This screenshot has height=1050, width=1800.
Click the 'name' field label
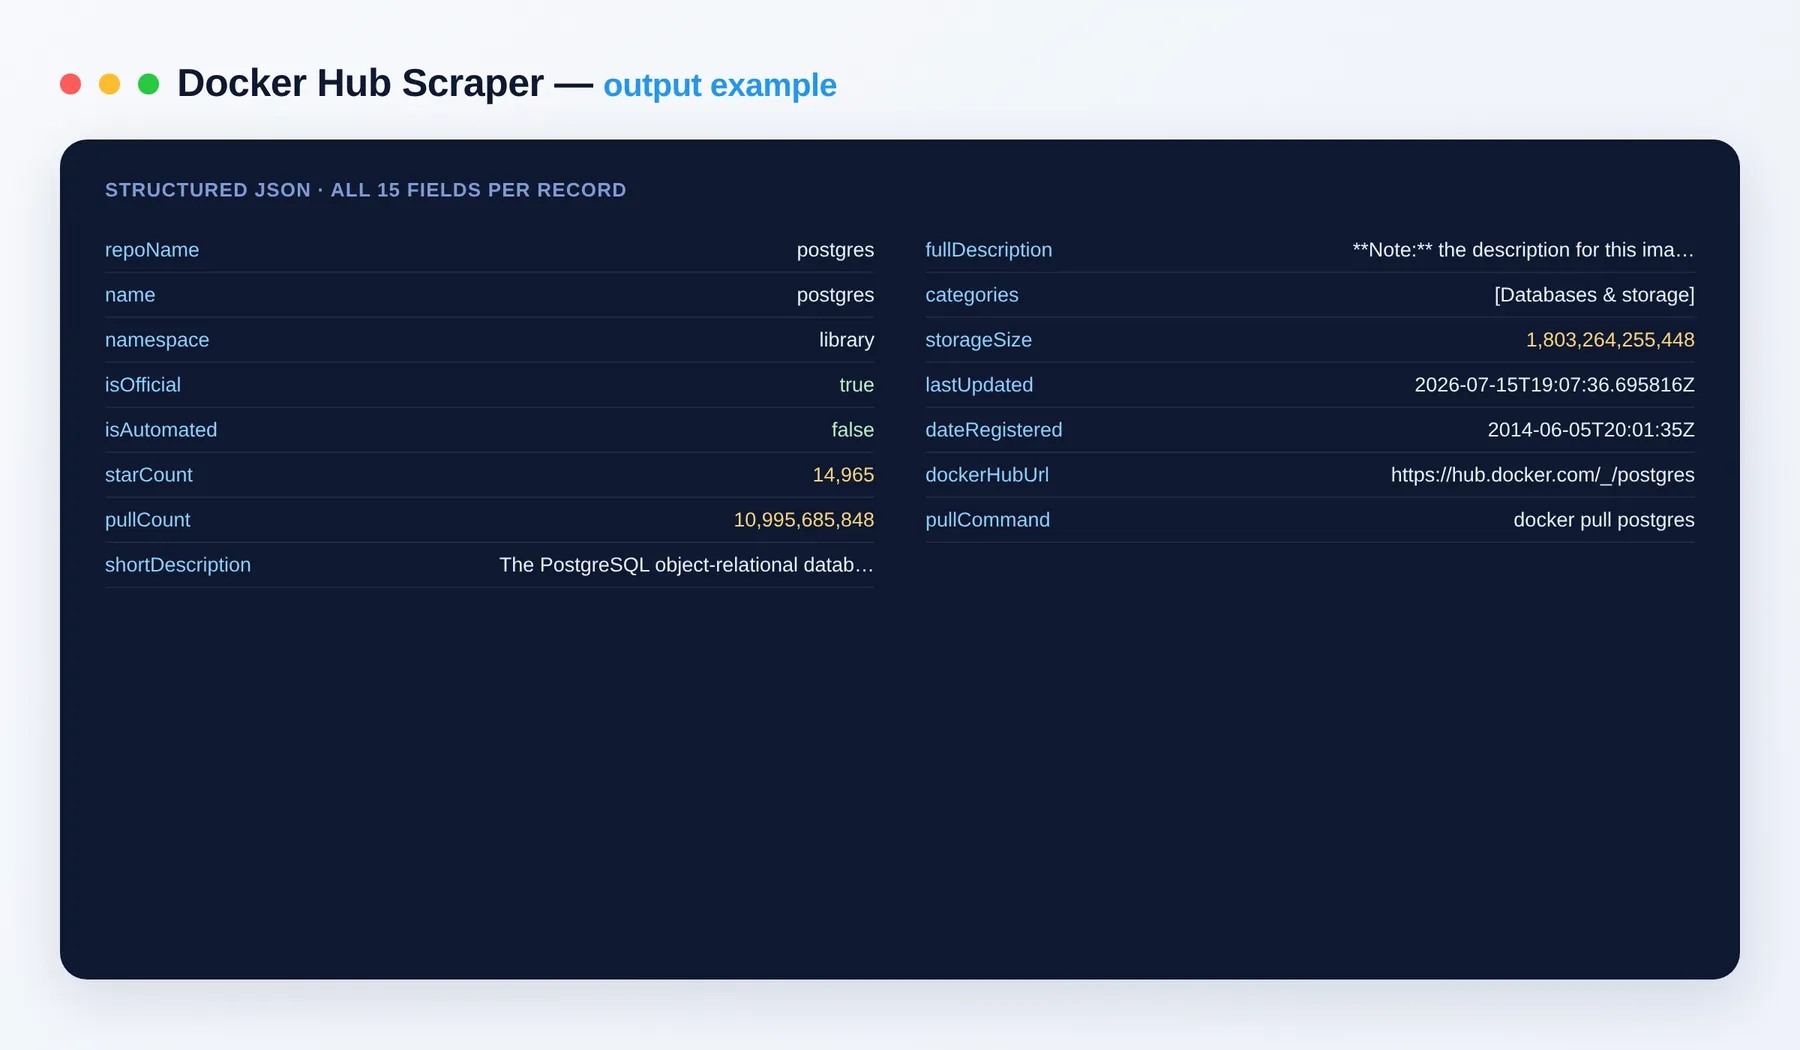(130, 295)
